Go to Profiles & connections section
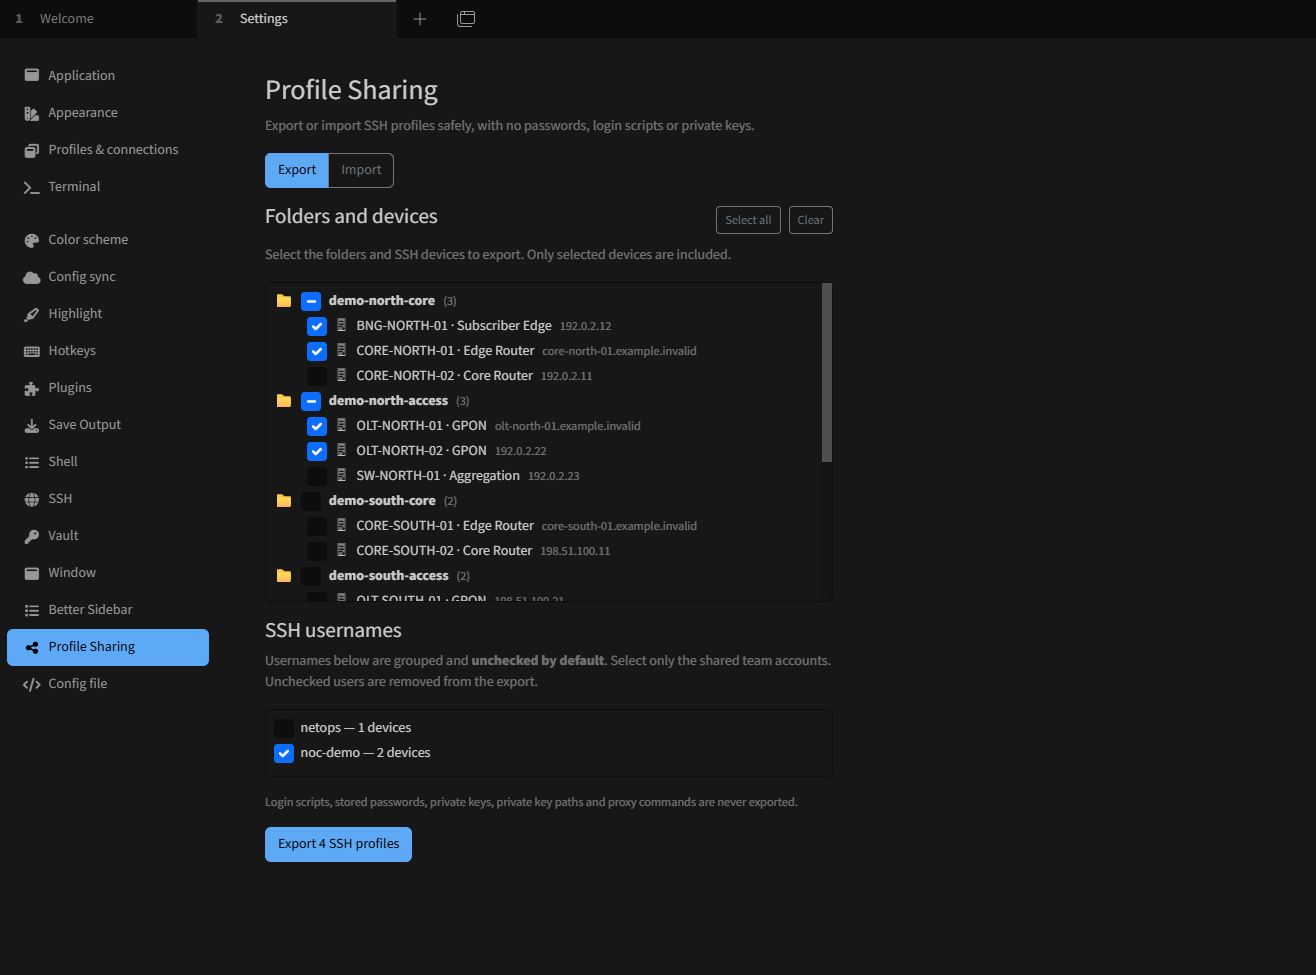Screen dimensions: 1316x975 [x=108, y=149]
